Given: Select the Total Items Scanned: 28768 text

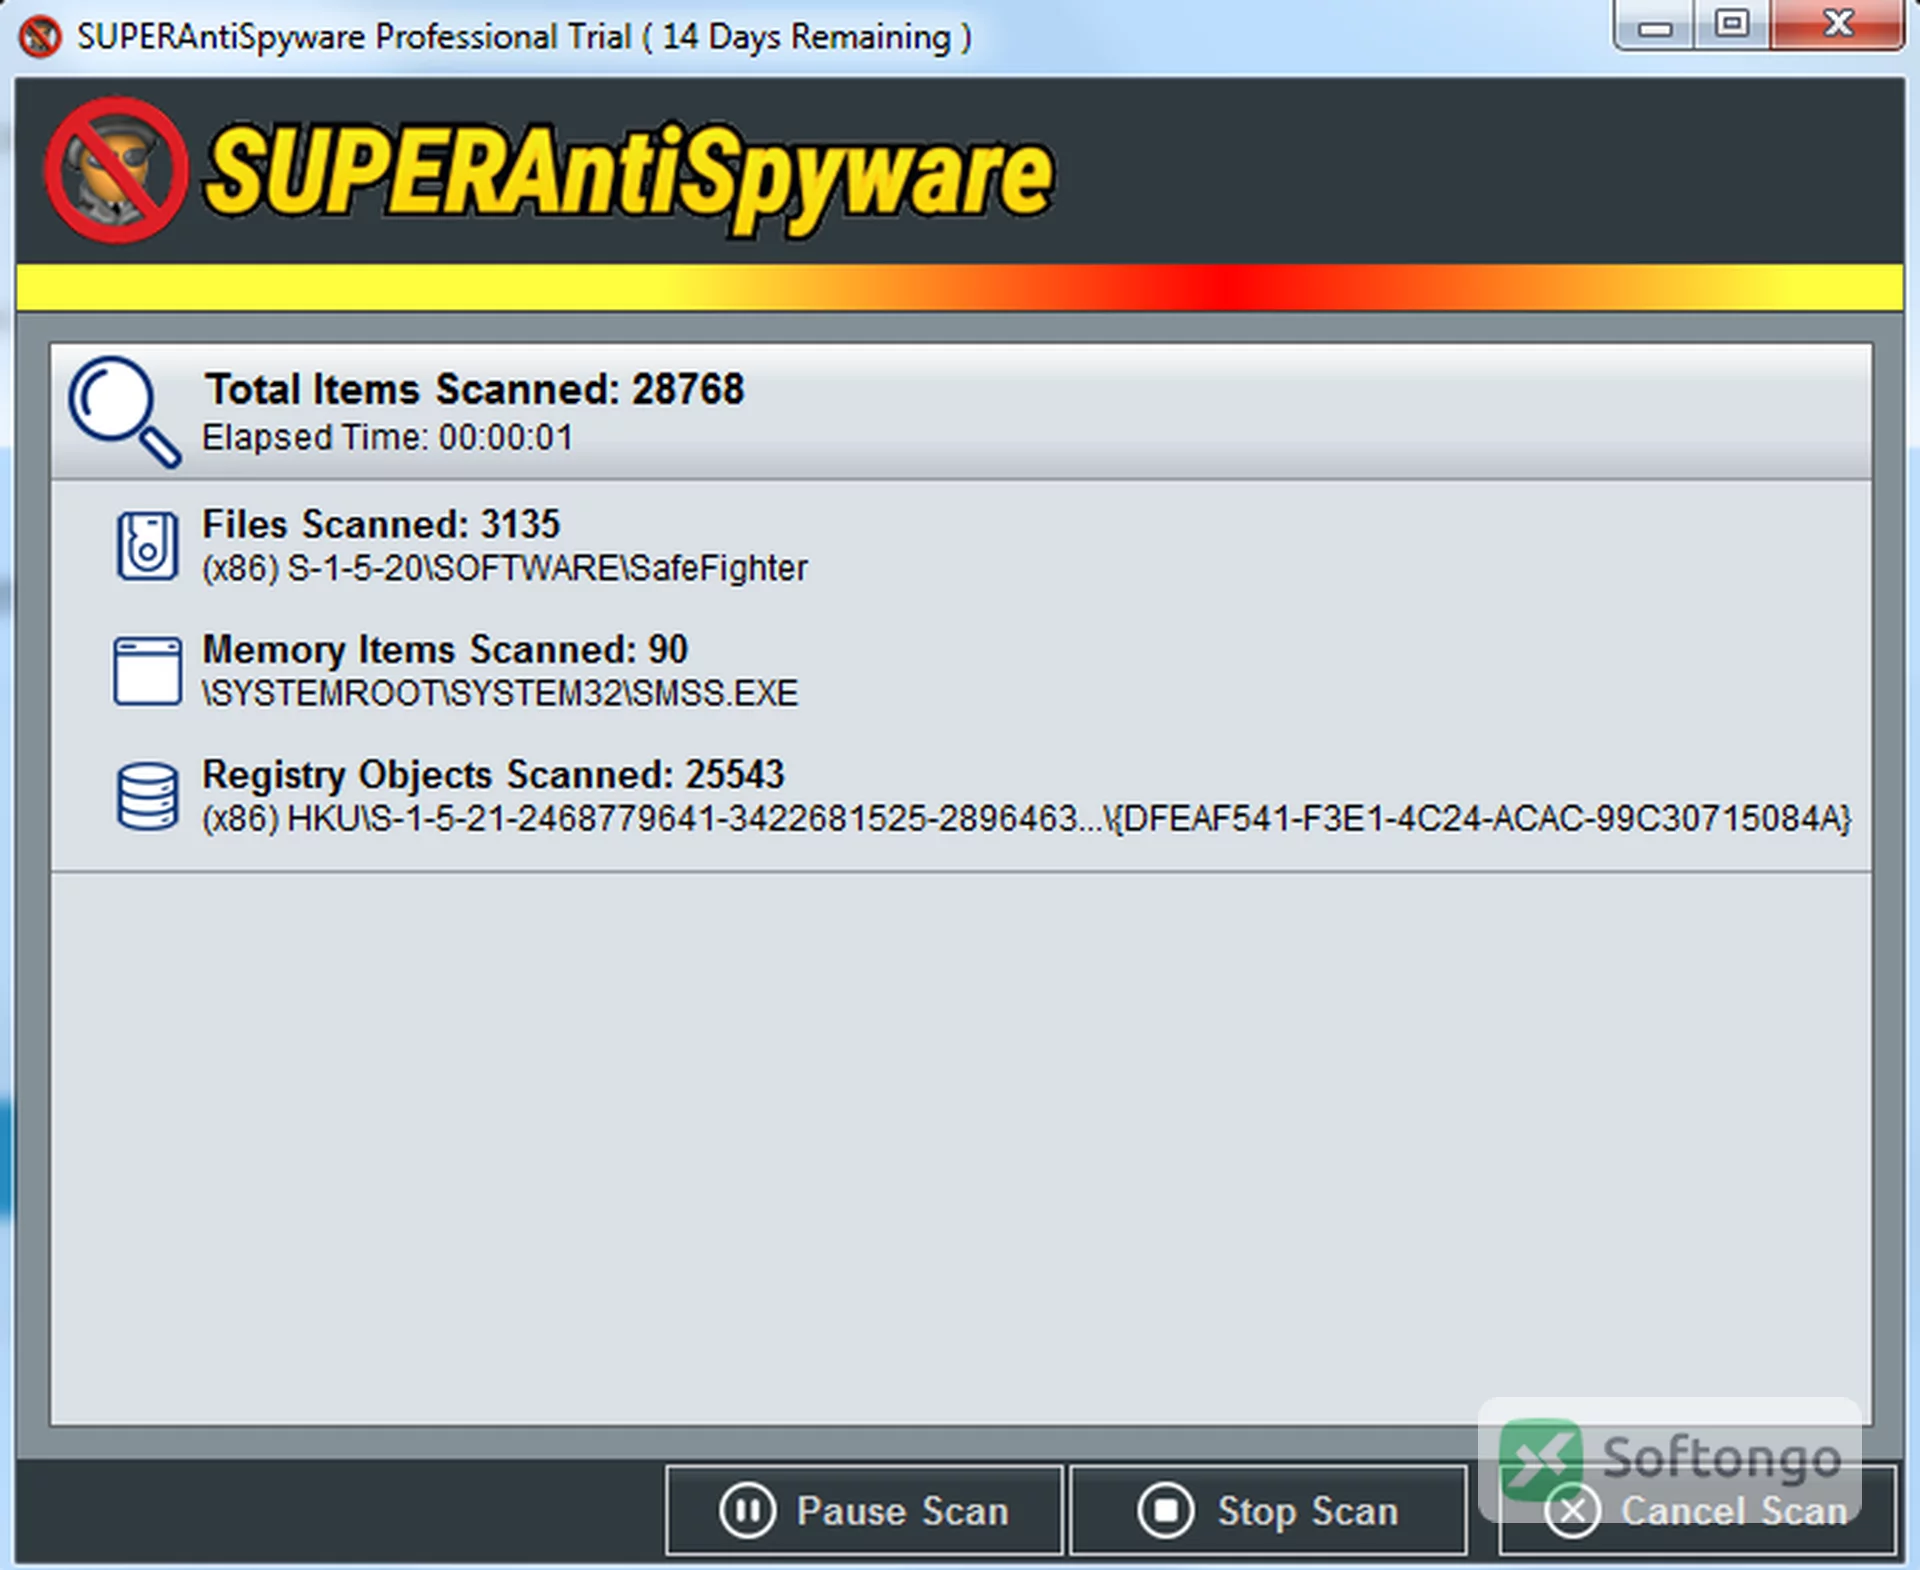Looking at the screenshot, I should click(475, 389).
